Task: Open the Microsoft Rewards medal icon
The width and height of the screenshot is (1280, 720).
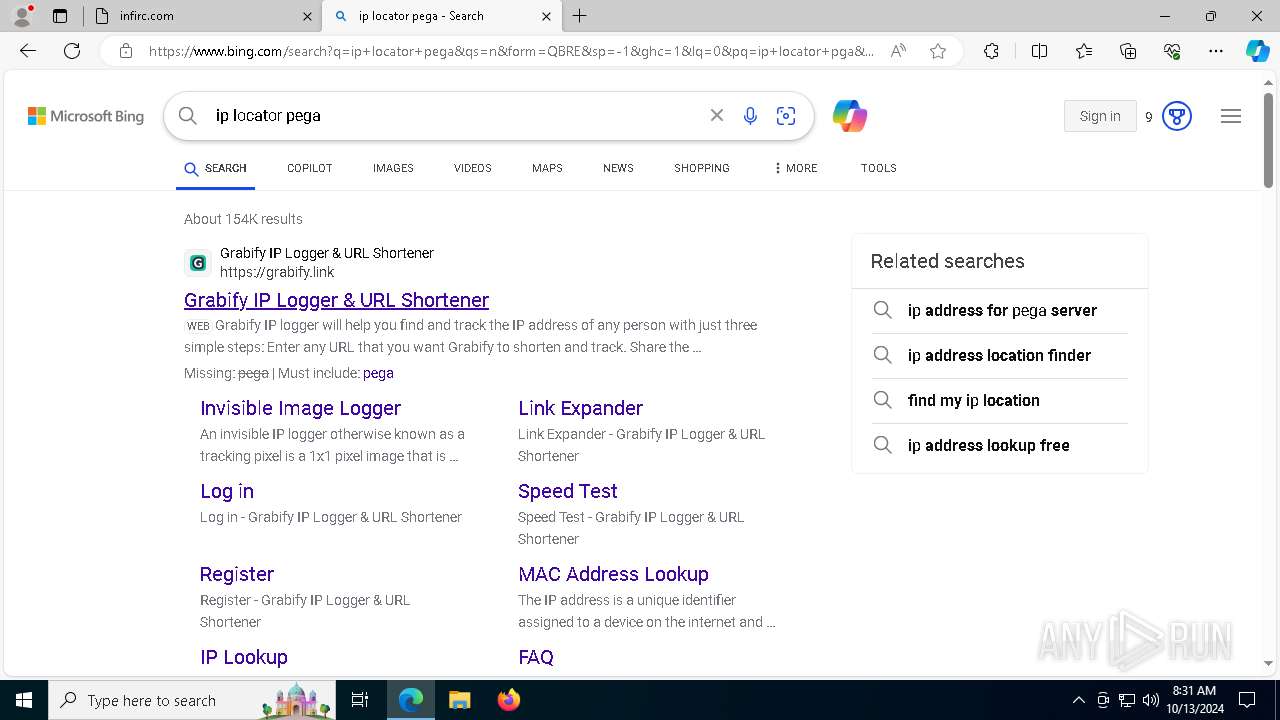Action: [1177, 117]
